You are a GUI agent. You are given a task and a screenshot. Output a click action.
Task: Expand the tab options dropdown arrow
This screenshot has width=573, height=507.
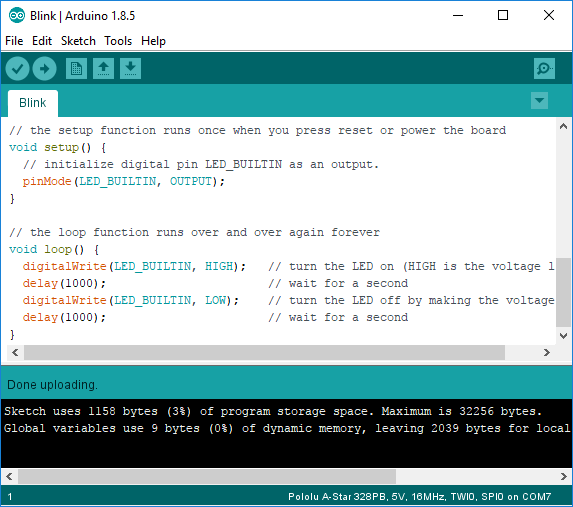pyautogui.click(x=539, y=101)
